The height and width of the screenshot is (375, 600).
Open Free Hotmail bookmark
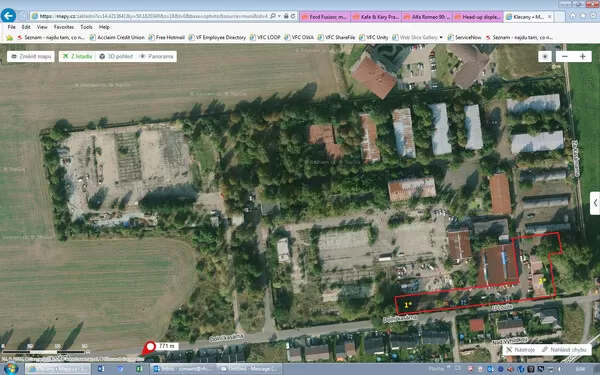(x=166, y=38)
